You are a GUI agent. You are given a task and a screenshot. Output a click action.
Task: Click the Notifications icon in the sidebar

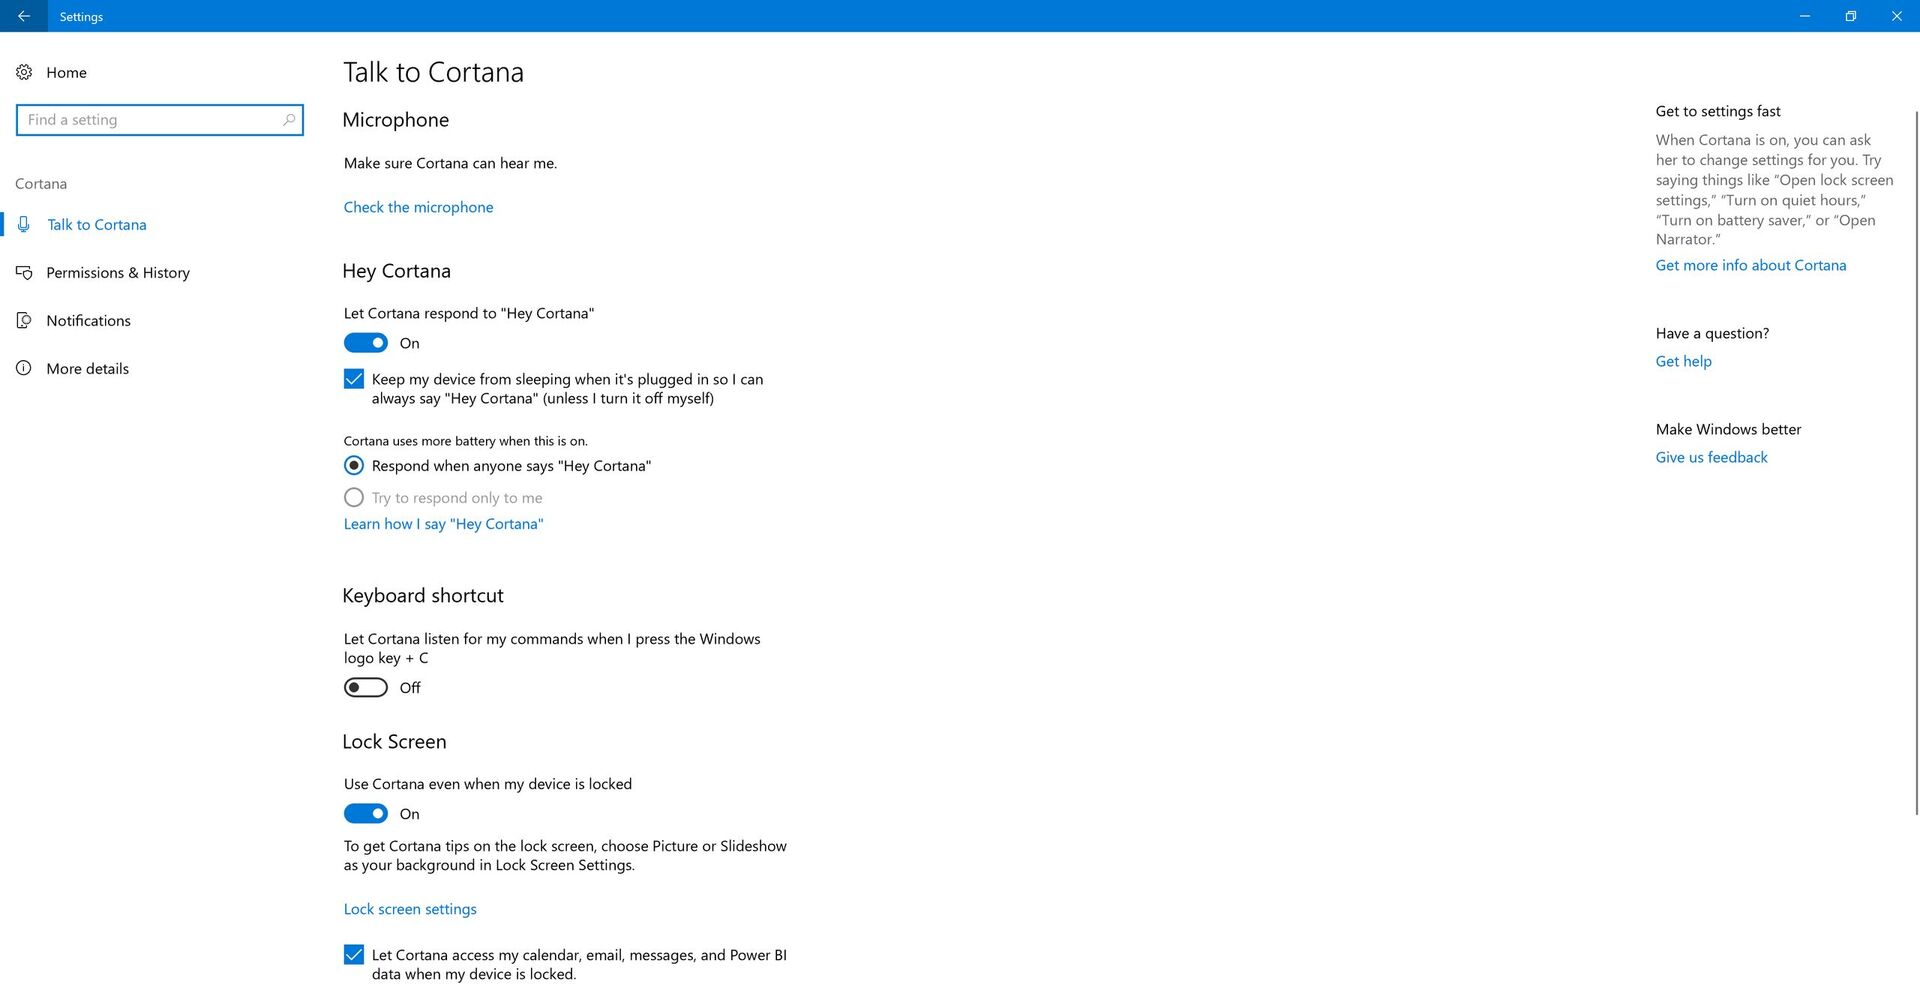[x=24, y=320]
